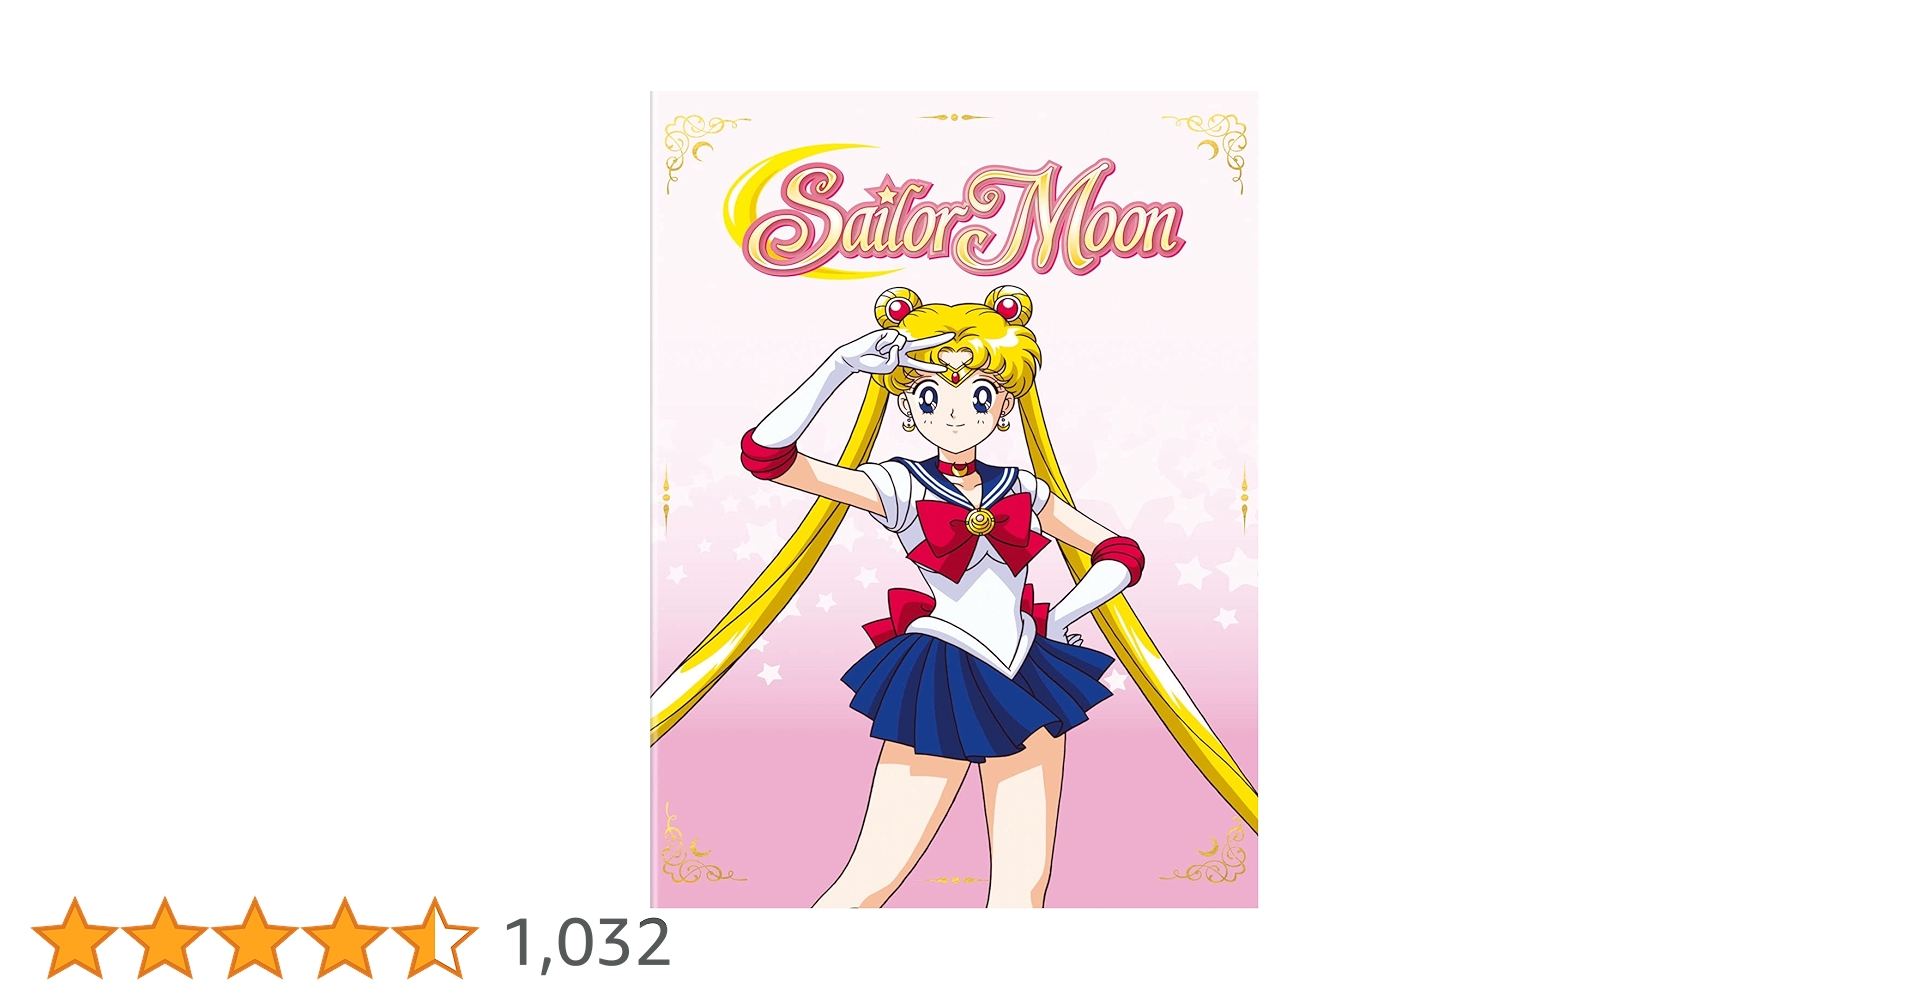Click the character's face on the cover
The width and height of the screenshot is (1910, 1000).
click(x=957, y=410)
